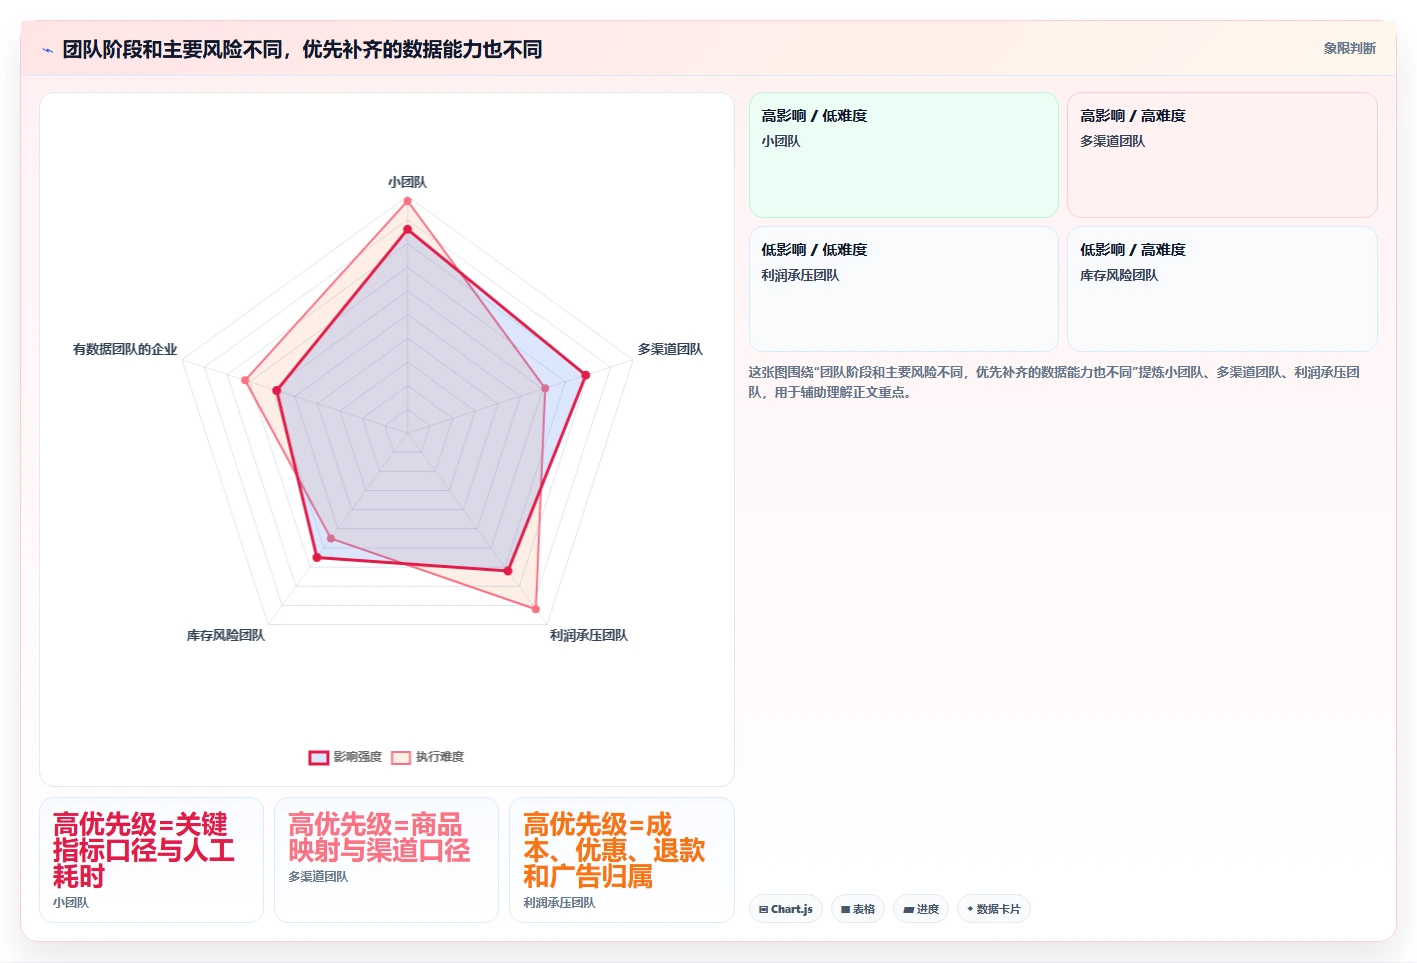The height and width of the screenshot is (963, 1417).
Task: Toggle the 执行难度 legend item
Action: [x=428, y=757]
